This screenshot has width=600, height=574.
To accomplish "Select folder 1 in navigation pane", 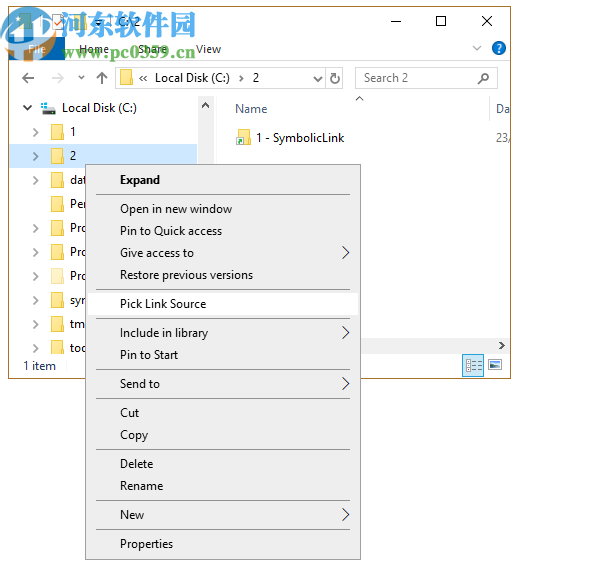I will (x=73, y=132).
